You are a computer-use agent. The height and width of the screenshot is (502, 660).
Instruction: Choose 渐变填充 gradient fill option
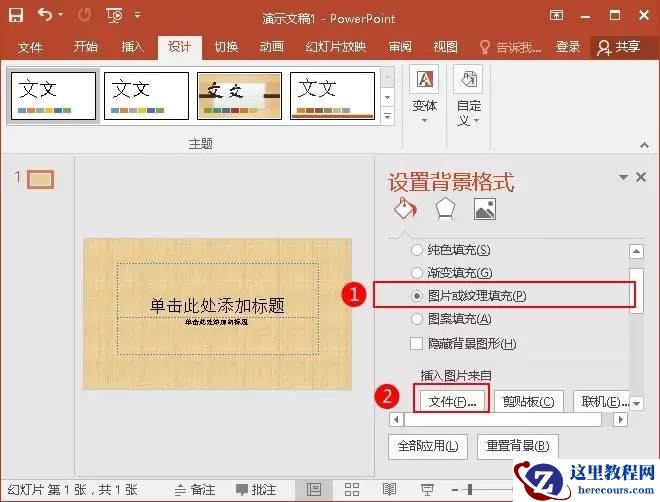pyautogui.click(x=451, y=273)
